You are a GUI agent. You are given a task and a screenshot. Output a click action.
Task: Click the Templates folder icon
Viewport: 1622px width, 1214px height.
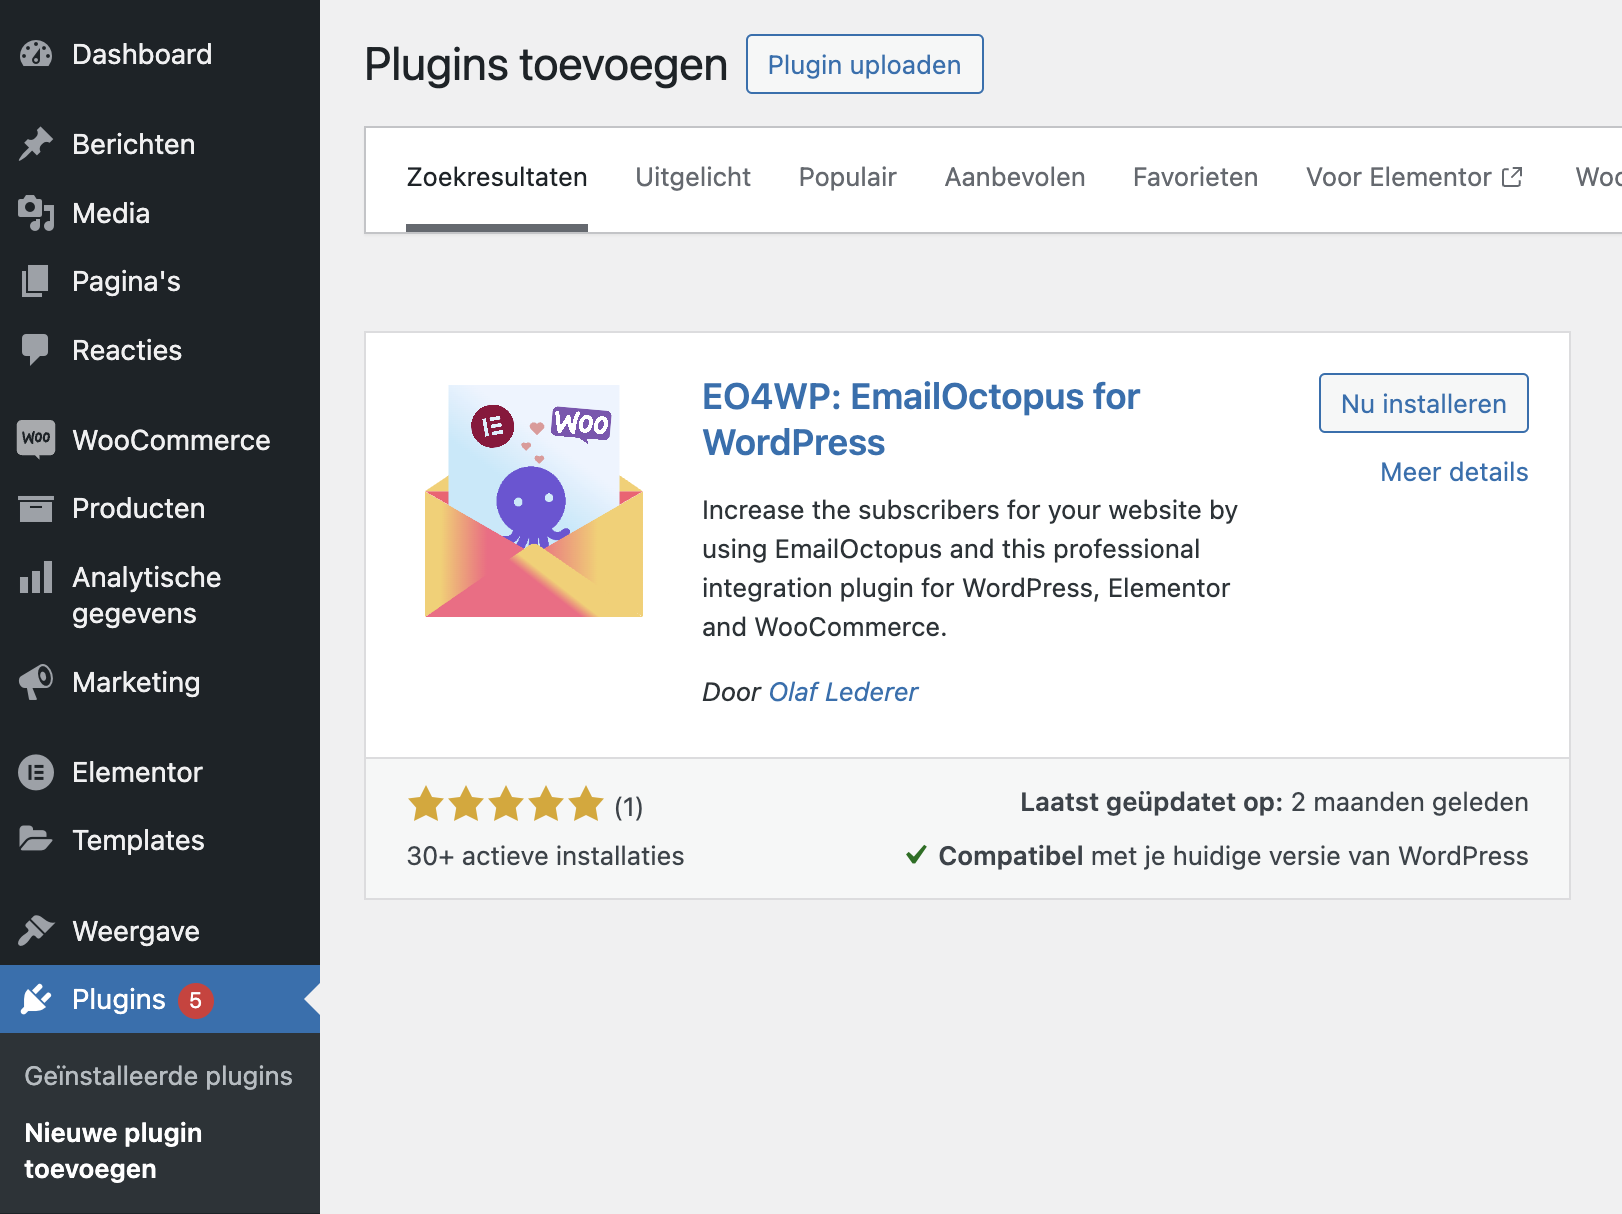pyautogui.click(x=36, y=840)
